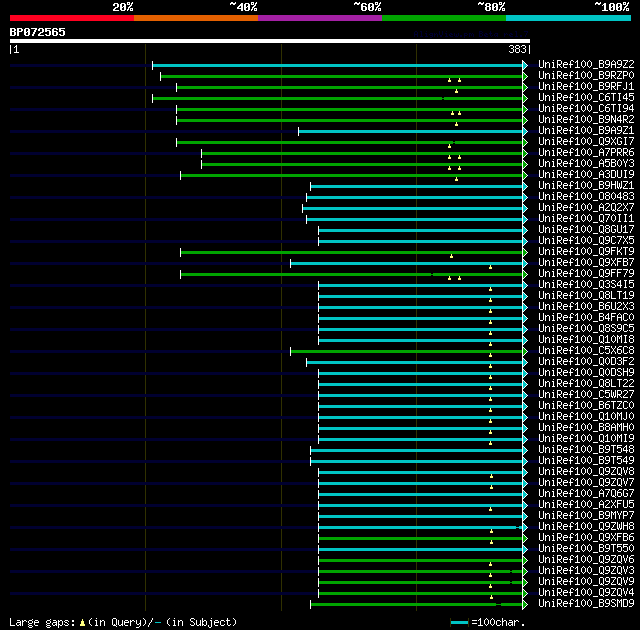Click the query end position 383
The height and width of the screenshot is (630, 640).
click(517, 49)
